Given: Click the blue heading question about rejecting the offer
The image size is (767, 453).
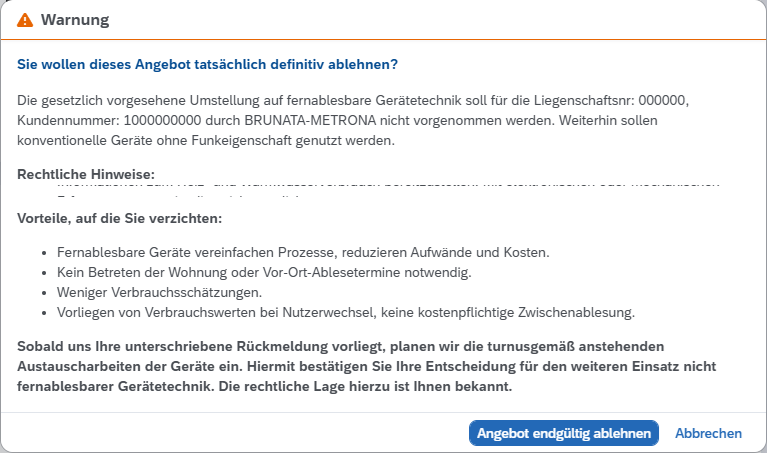Looking at the screenshot, I should coord(208,64).
